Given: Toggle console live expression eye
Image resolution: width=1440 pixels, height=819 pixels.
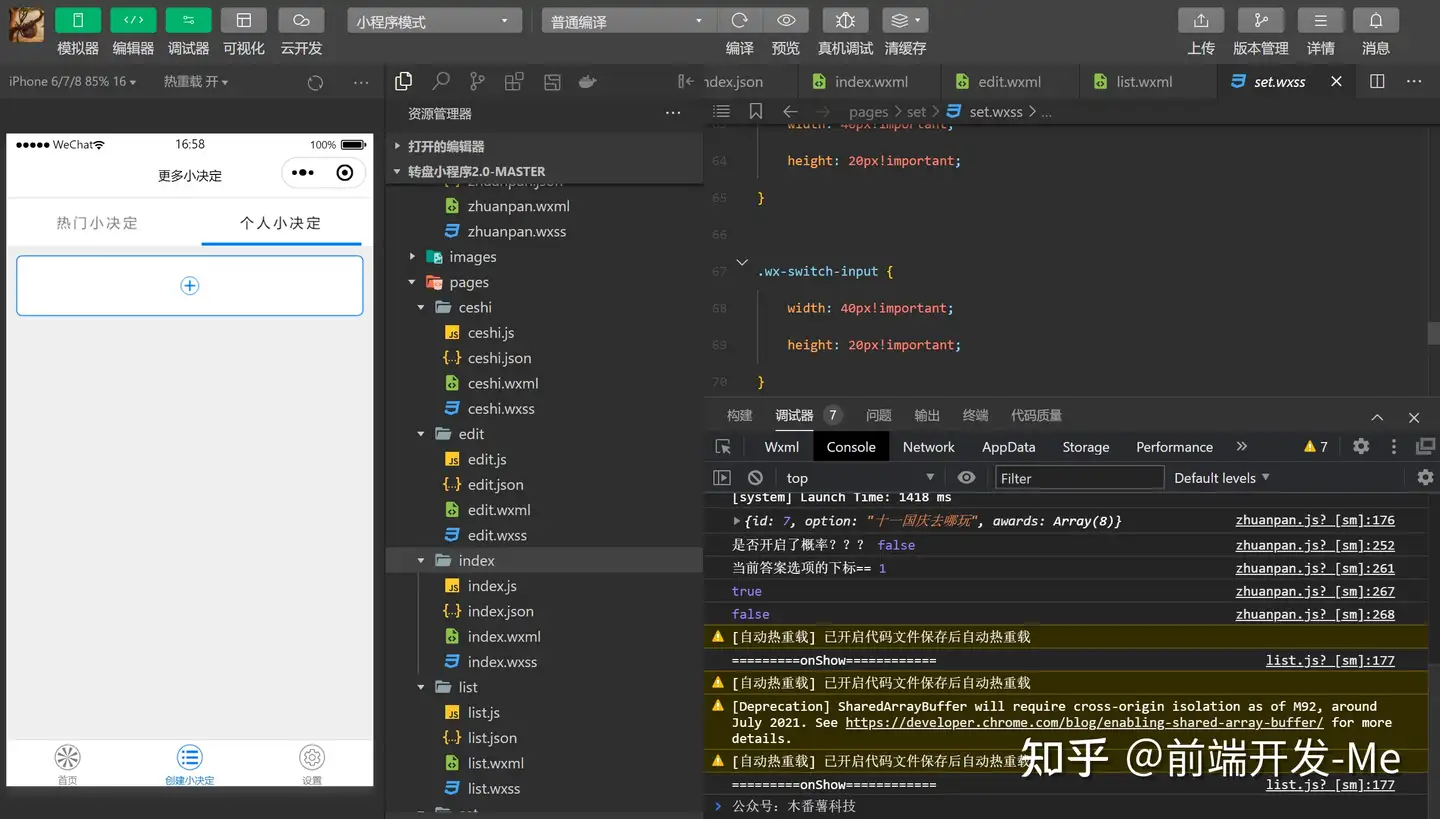Looking at the screenshot, I should click(x=966, y=478).
